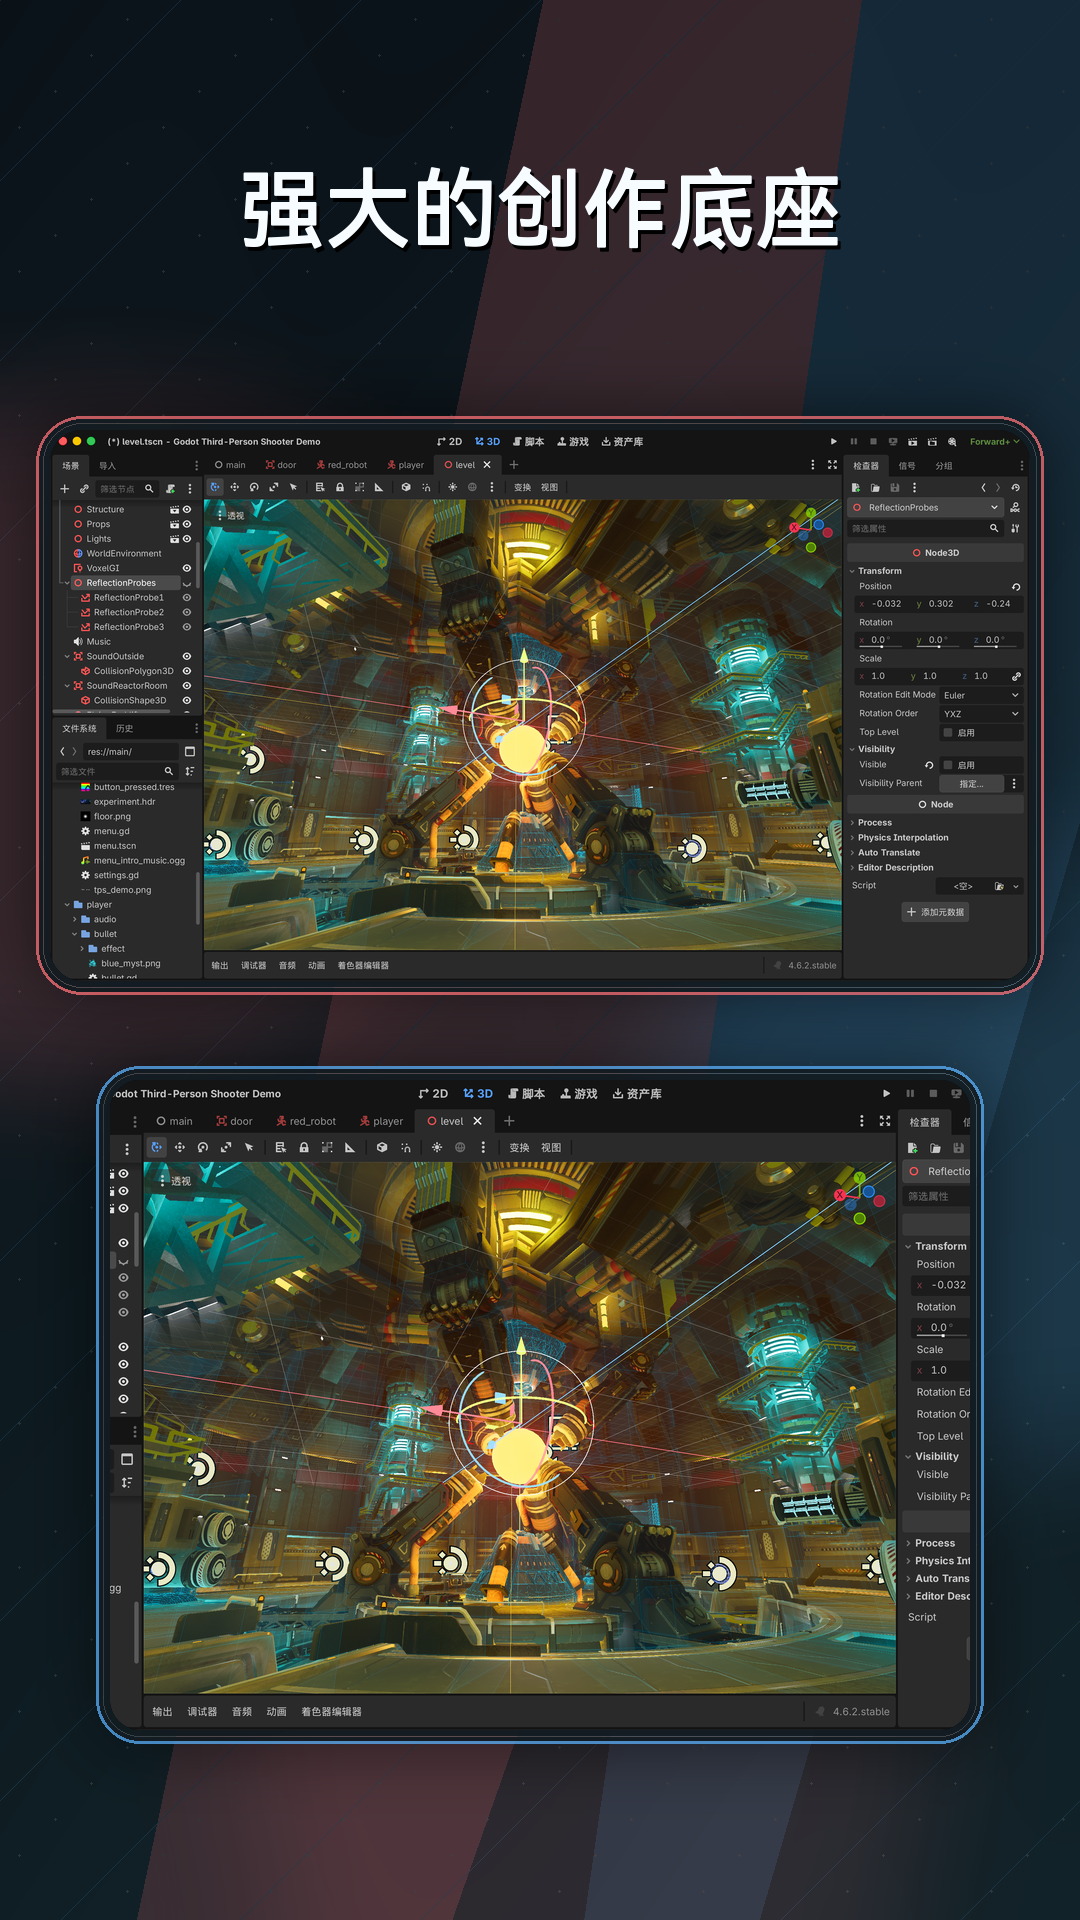This screenshot has height=1920, width=1080.
Task: Hide ReflectionProbe1 node
Action: tap(186, 597)
